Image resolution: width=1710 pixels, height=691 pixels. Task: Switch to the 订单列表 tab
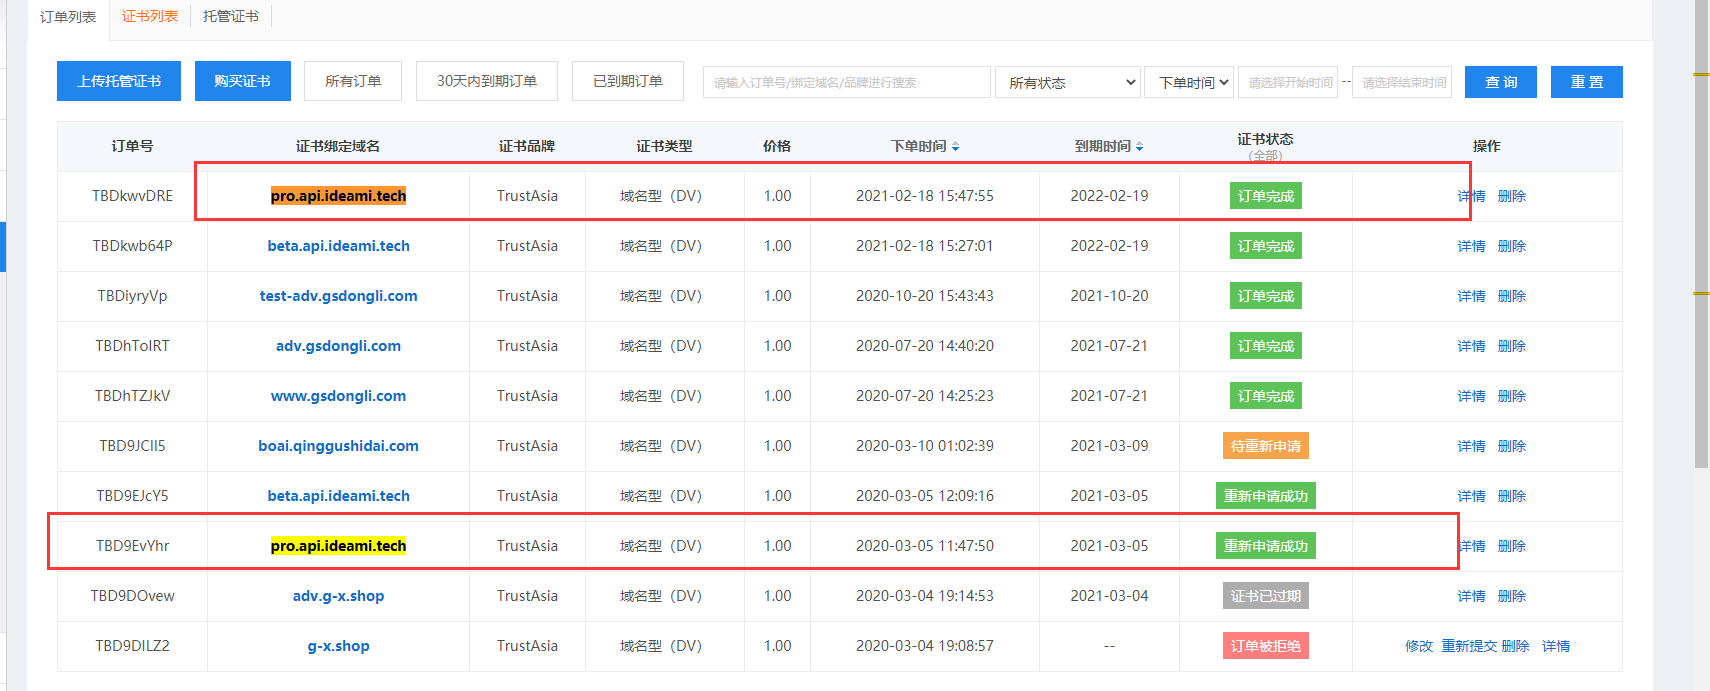pyautogui.click(x=68, y=17)
